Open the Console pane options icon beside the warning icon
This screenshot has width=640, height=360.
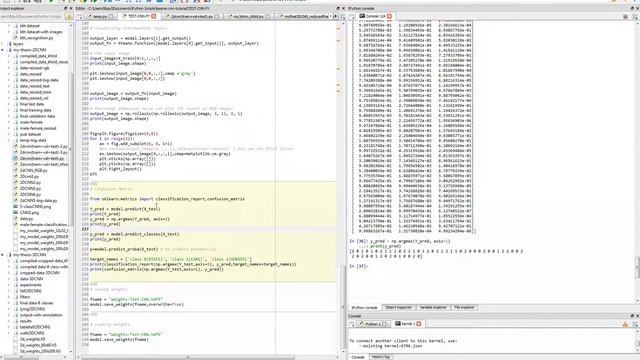click(635, 324)
